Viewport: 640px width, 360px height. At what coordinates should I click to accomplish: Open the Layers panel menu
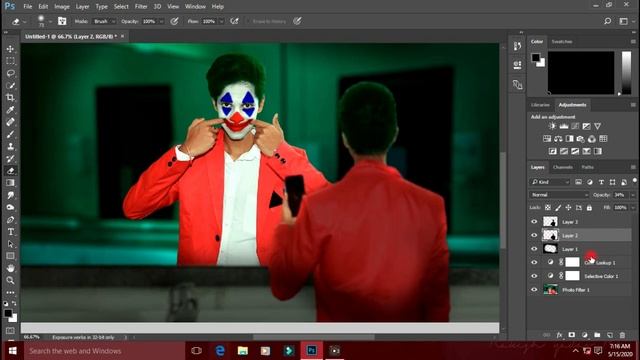point(633,167)
